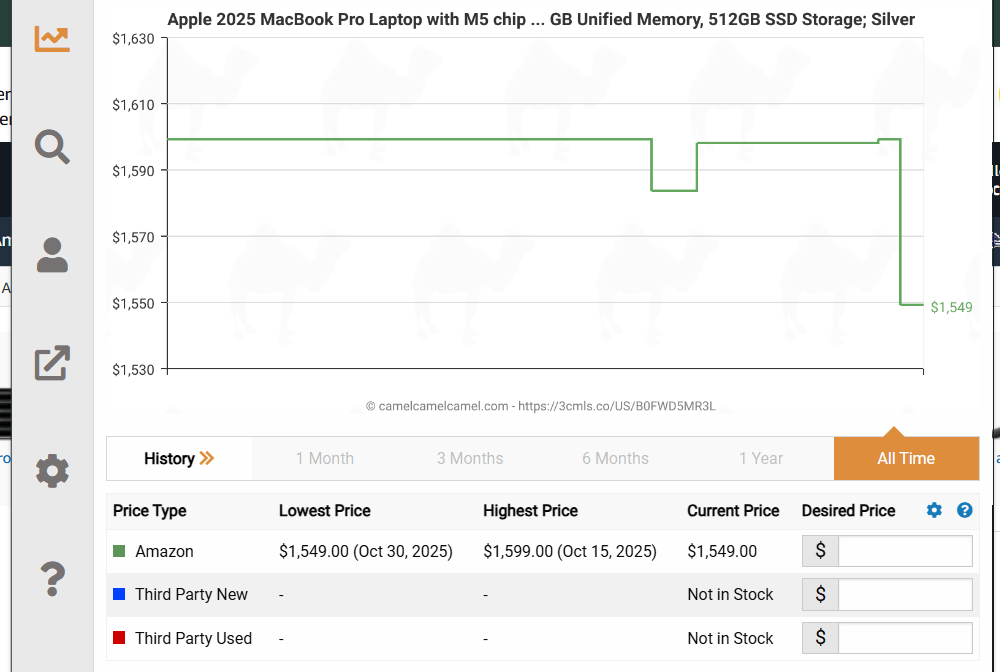
Task: Focus the Third Party New desired price field
Action: 904,595
